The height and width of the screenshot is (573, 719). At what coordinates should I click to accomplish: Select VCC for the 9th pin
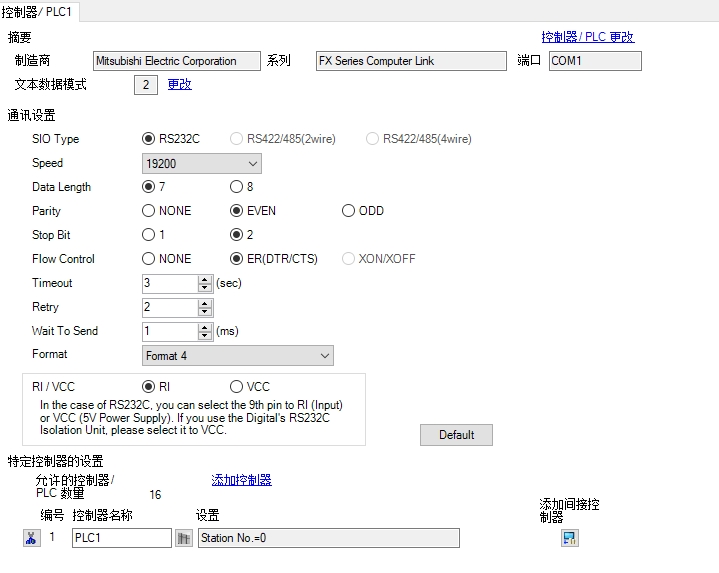(236, 387)
